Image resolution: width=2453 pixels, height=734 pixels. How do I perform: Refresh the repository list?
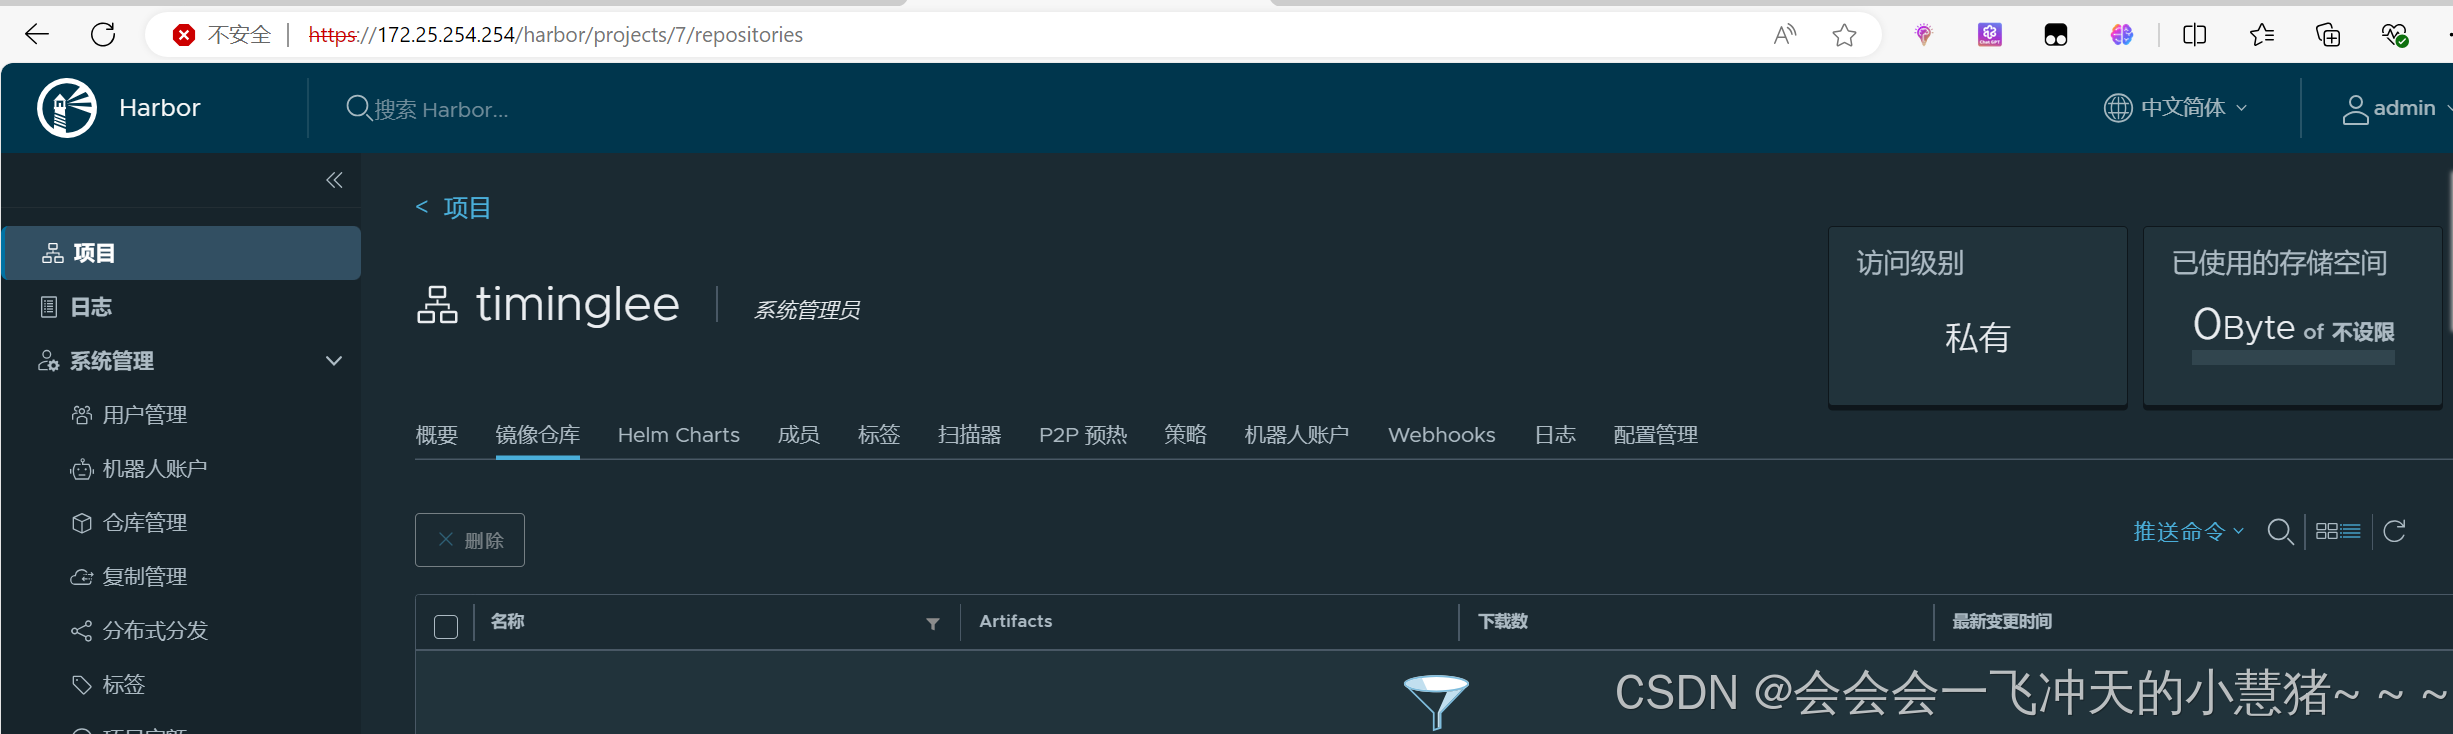coord(2394,531)
